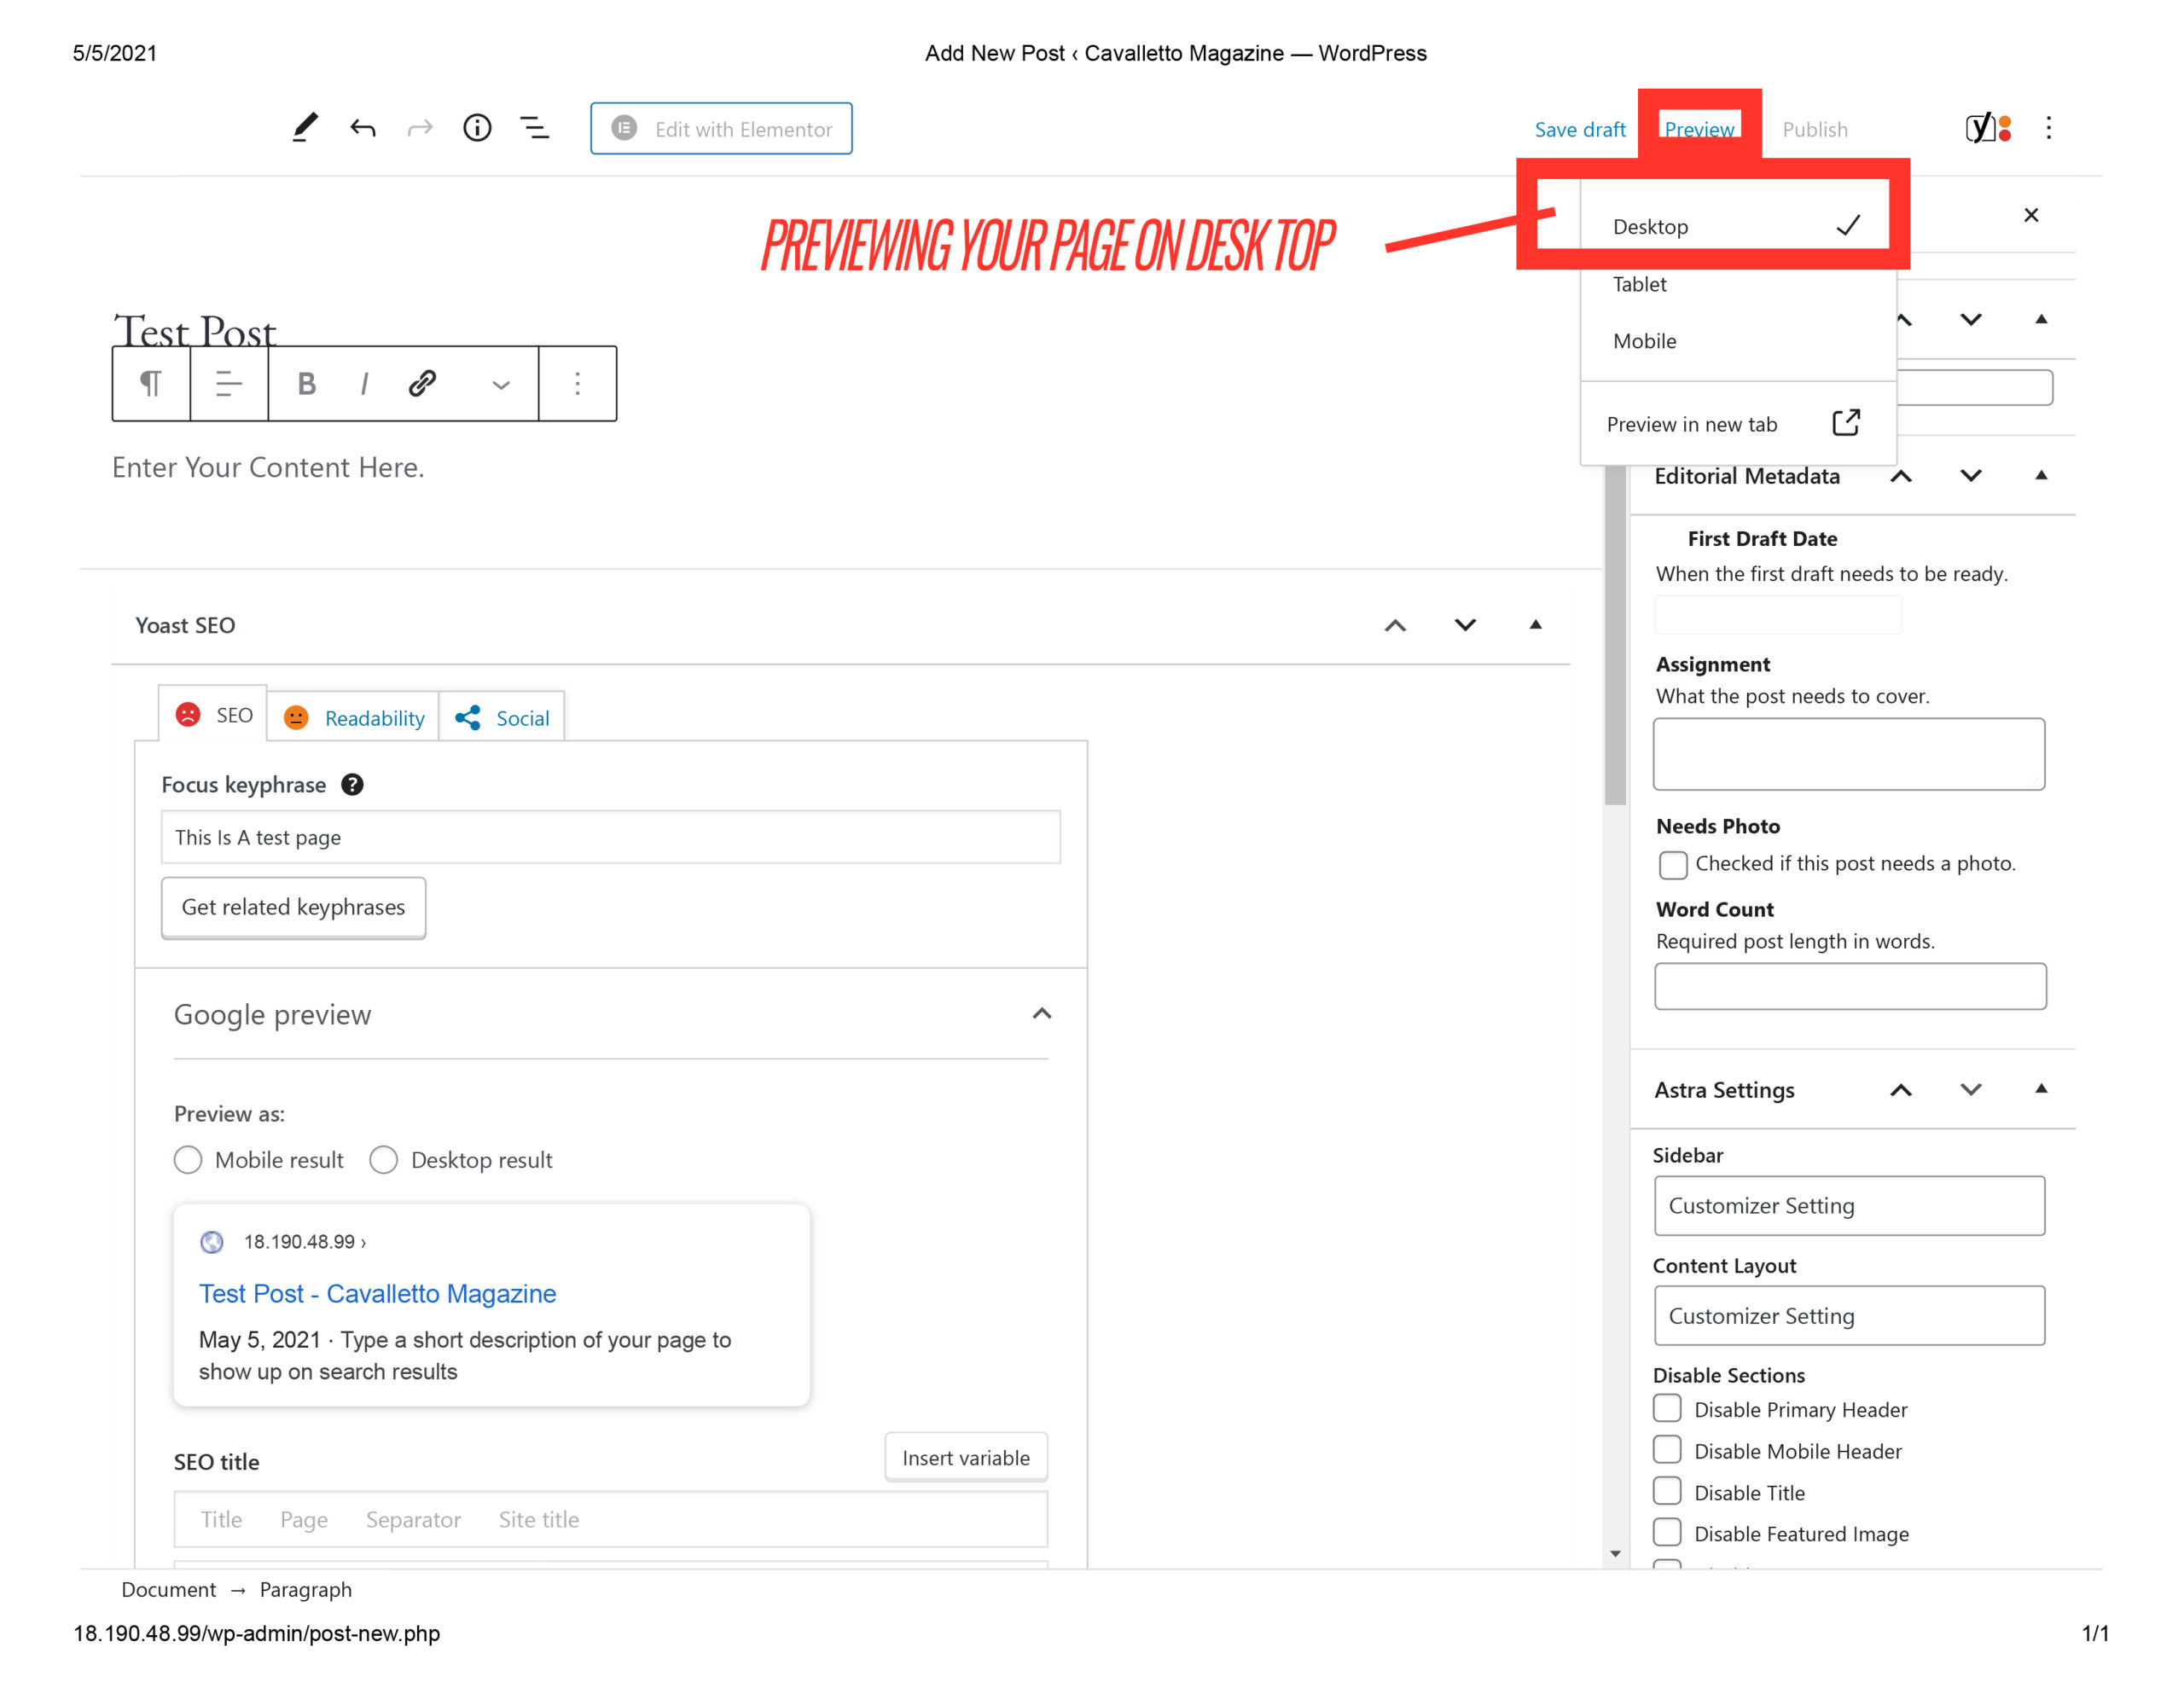The width and height of the screenshot is (2184, 1688).
Task: Click the Preview button
Action: [x=1699, y=129]
